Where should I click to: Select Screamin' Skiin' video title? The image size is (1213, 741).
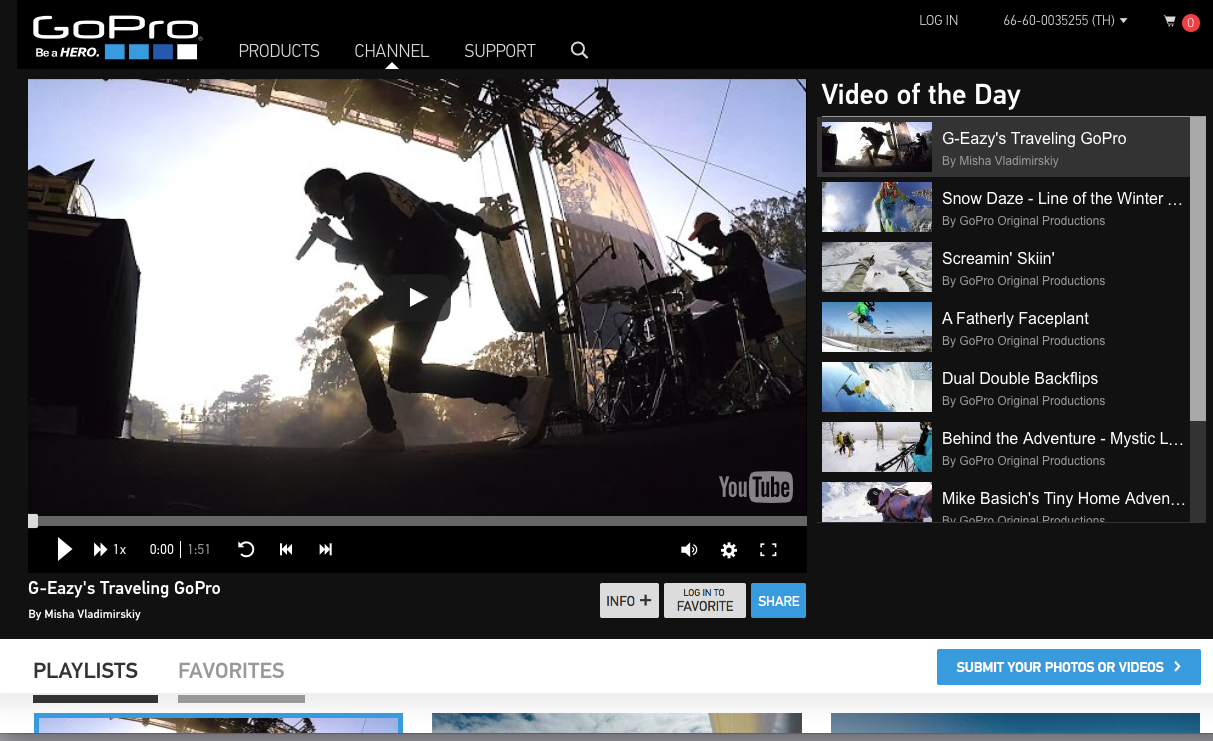pyautogui.click(x=998, y=258)
